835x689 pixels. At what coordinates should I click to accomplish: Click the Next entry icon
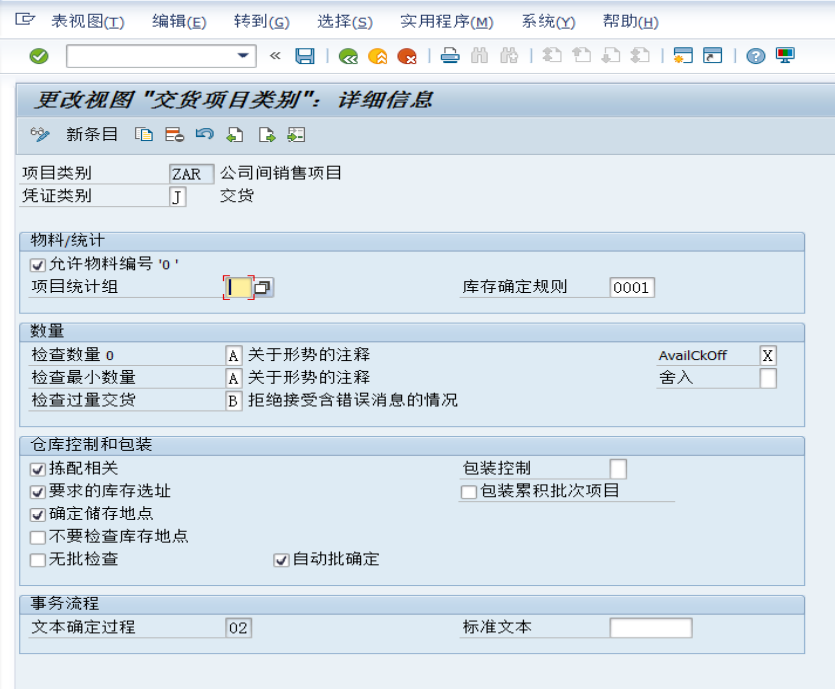tap(267, 135)
